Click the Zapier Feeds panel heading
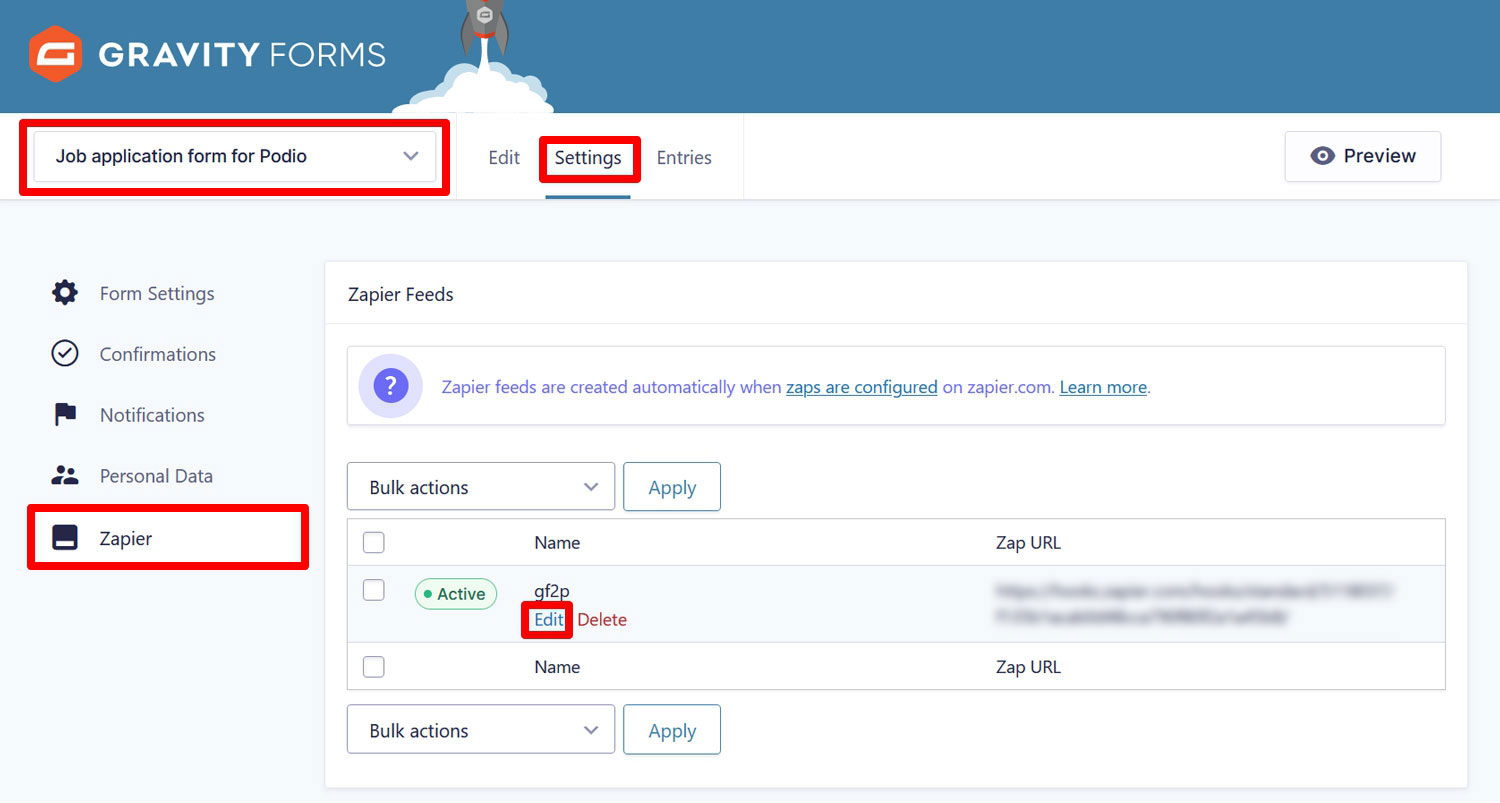Viewport: 1500px width, 803px height. click(401, 294)
